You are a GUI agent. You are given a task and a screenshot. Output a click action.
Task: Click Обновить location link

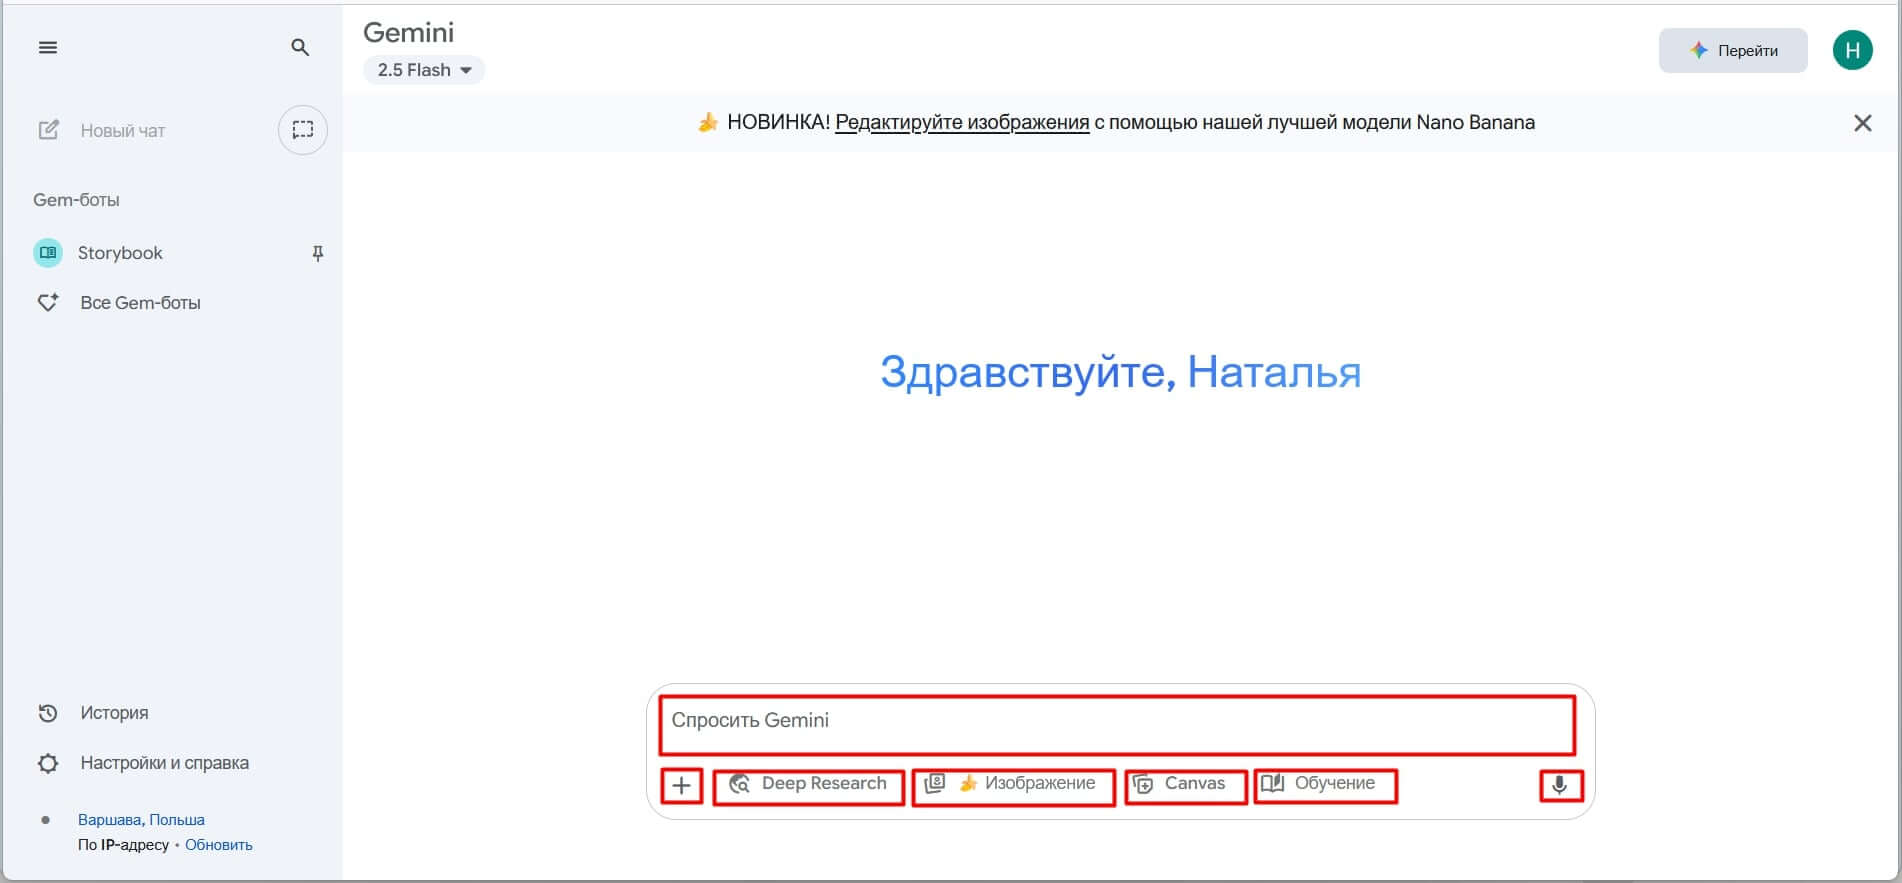tap(219, 845)
